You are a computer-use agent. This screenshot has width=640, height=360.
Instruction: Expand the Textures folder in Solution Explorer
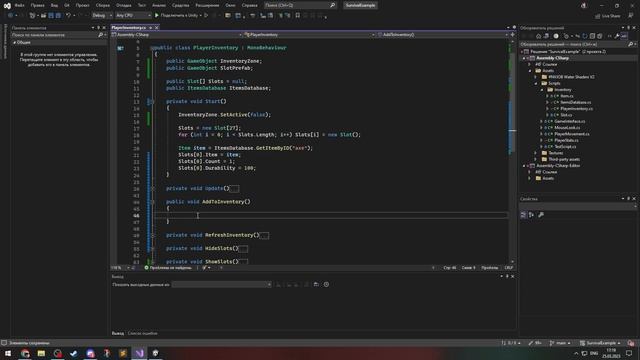point(536,153)
